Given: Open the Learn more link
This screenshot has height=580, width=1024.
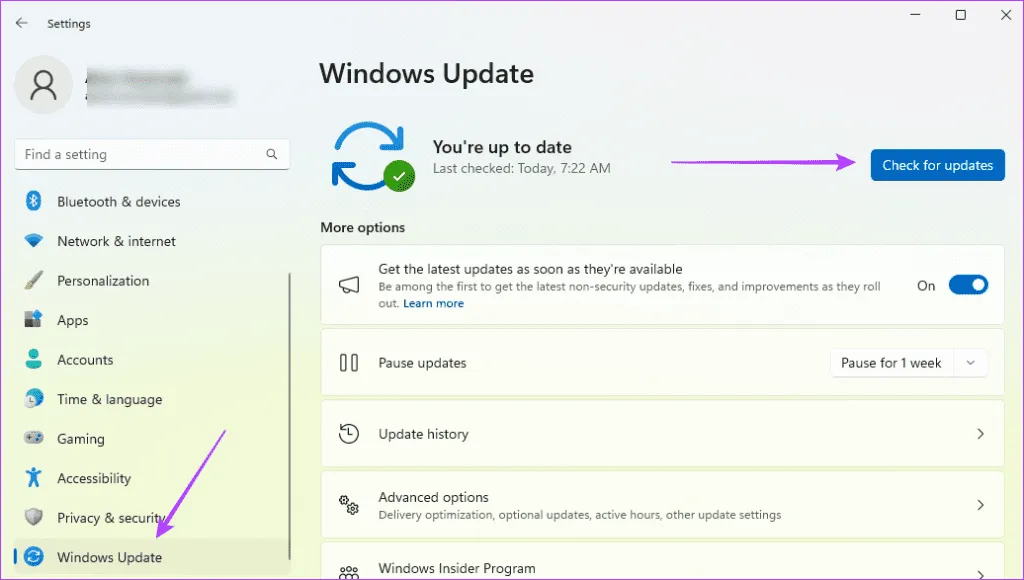Looking at the screenshot, I should [433, 303].
